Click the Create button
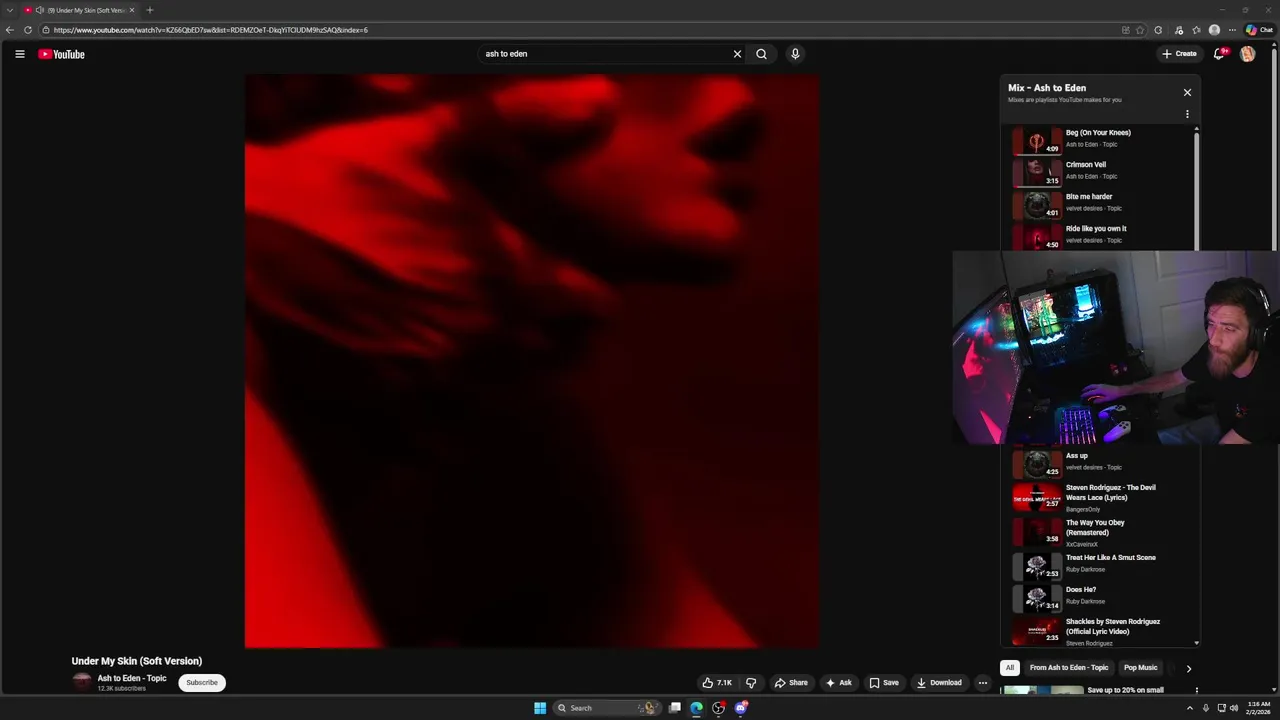The height and width of the screenshot is (720, 1280). click(x=1179, y=54)
